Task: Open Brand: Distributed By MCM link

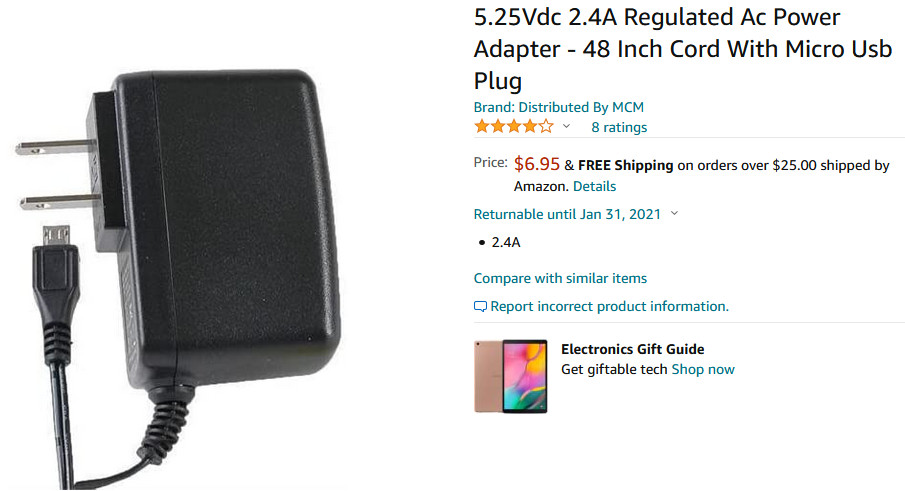Action: (x=559, y=107)
